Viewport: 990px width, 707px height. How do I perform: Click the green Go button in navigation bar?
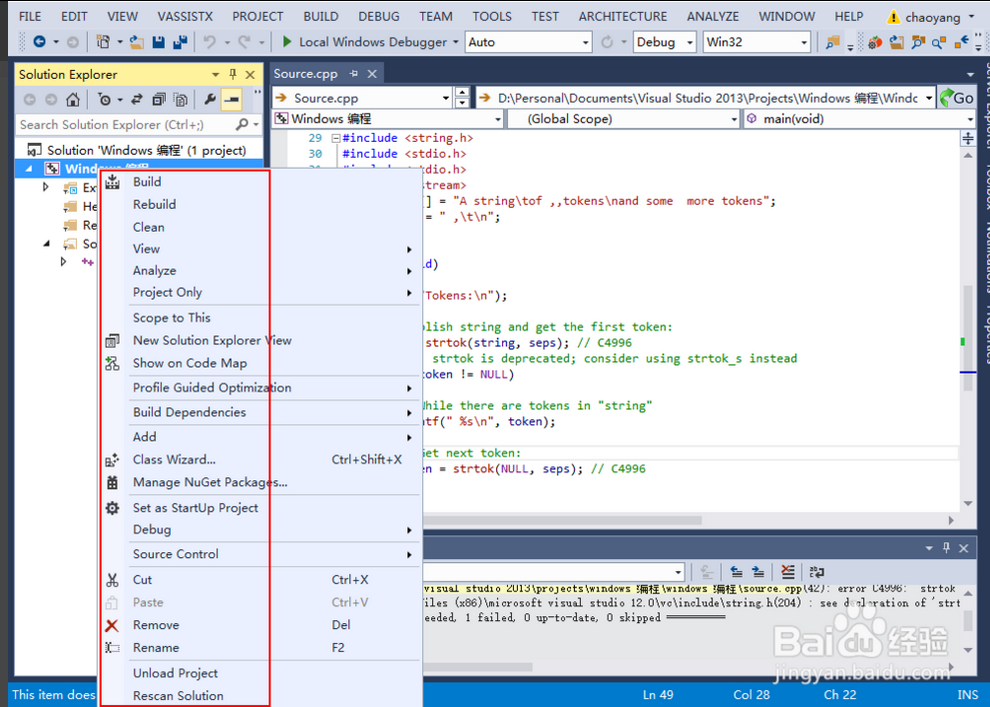(x=957, y=98)
